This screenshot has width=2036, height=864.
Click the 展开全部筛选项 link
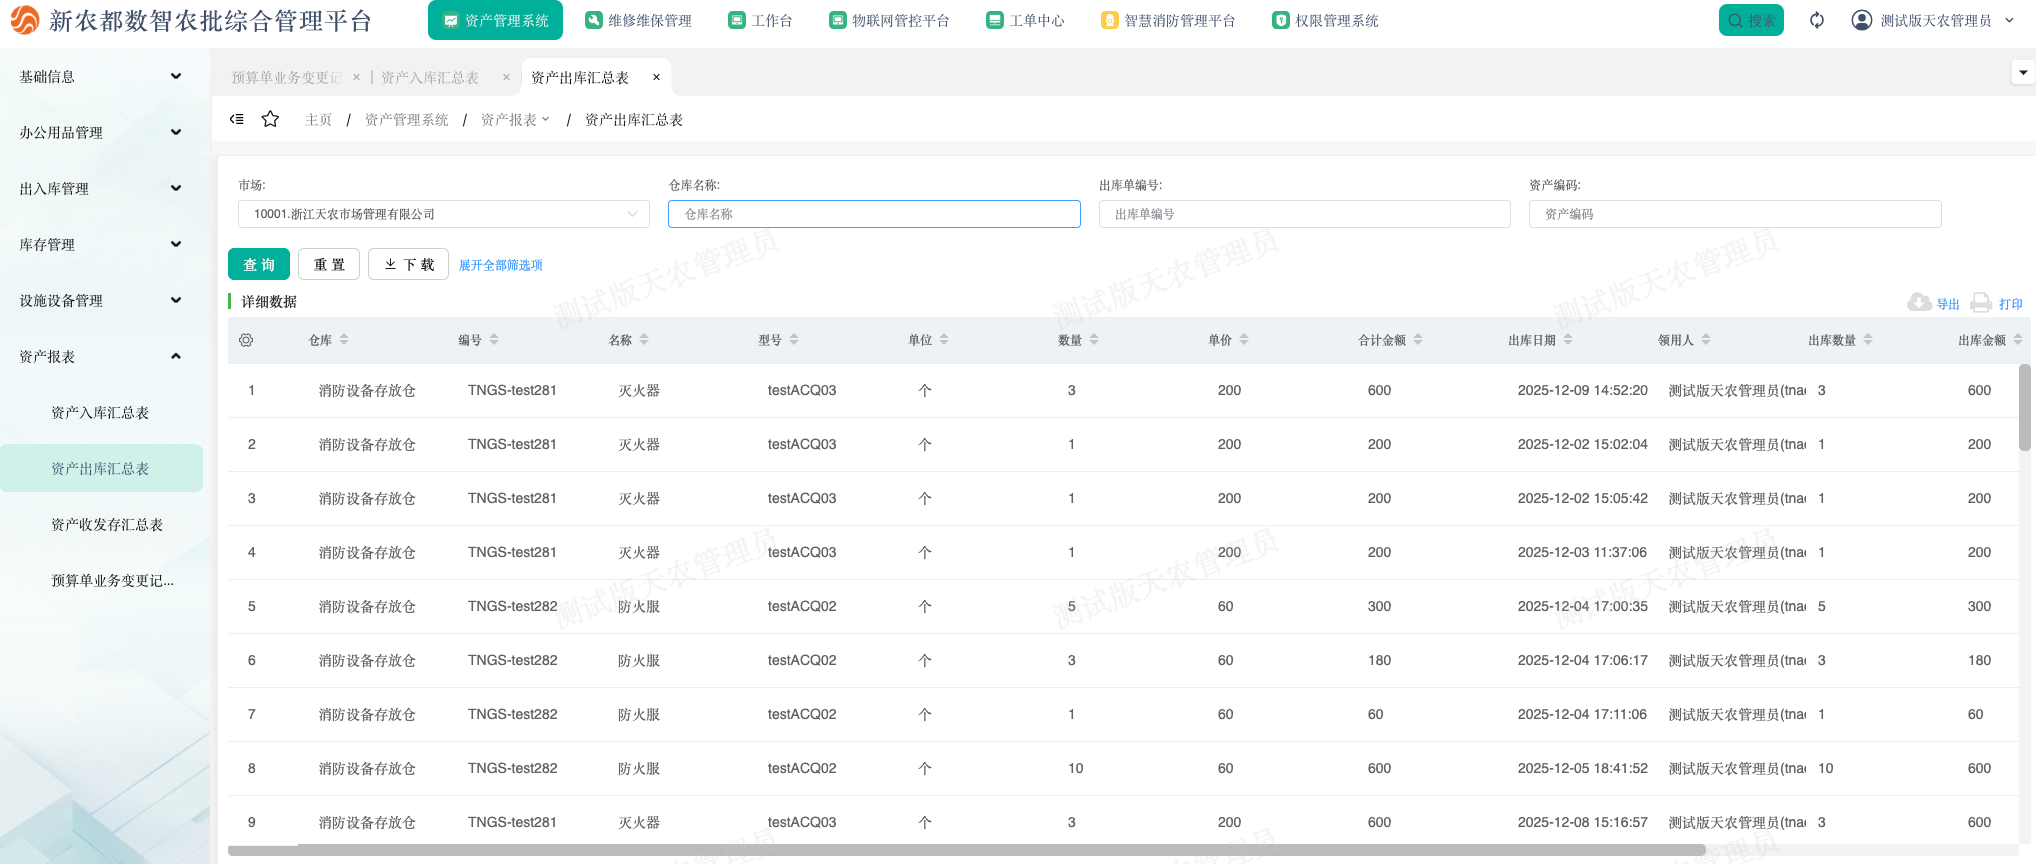tap(500, 265)
